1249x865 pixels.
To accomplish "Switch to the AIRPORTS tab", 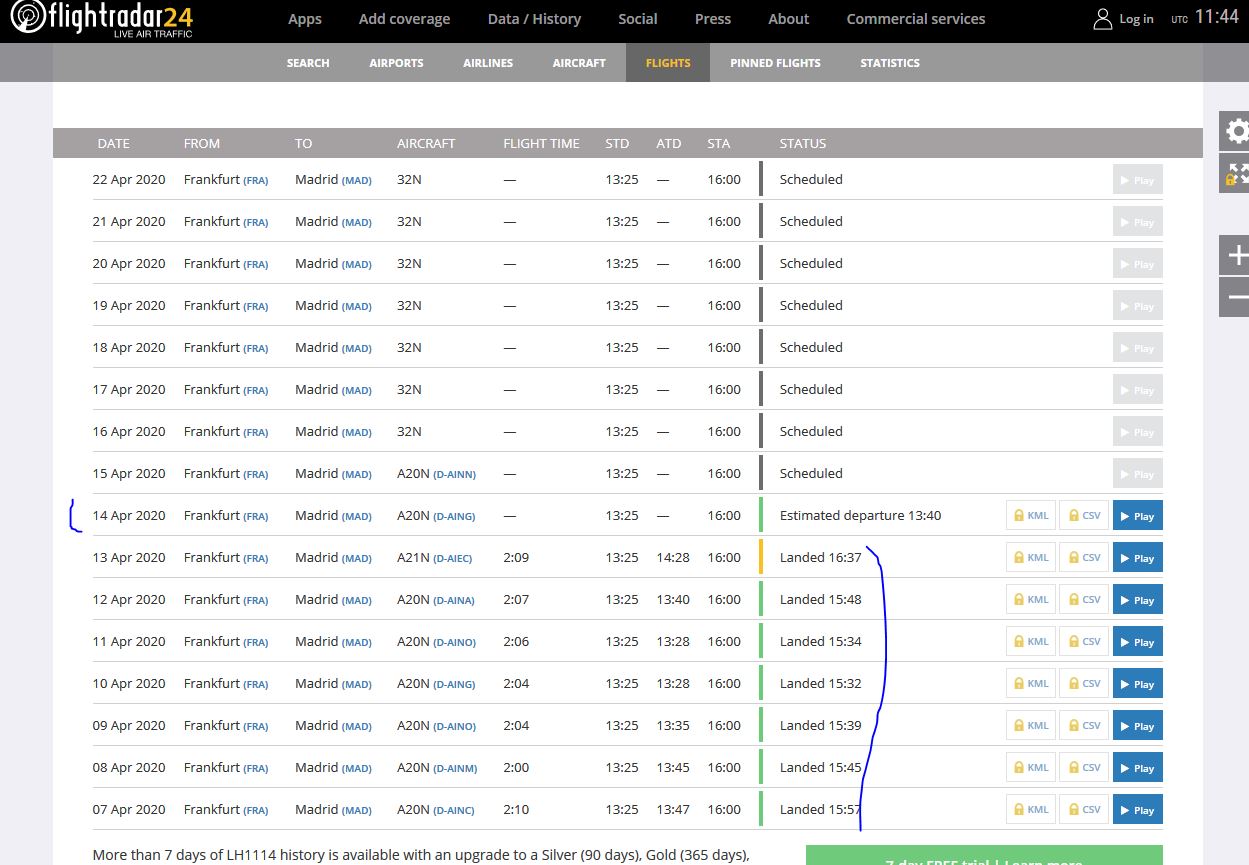I will coord(397,63).
